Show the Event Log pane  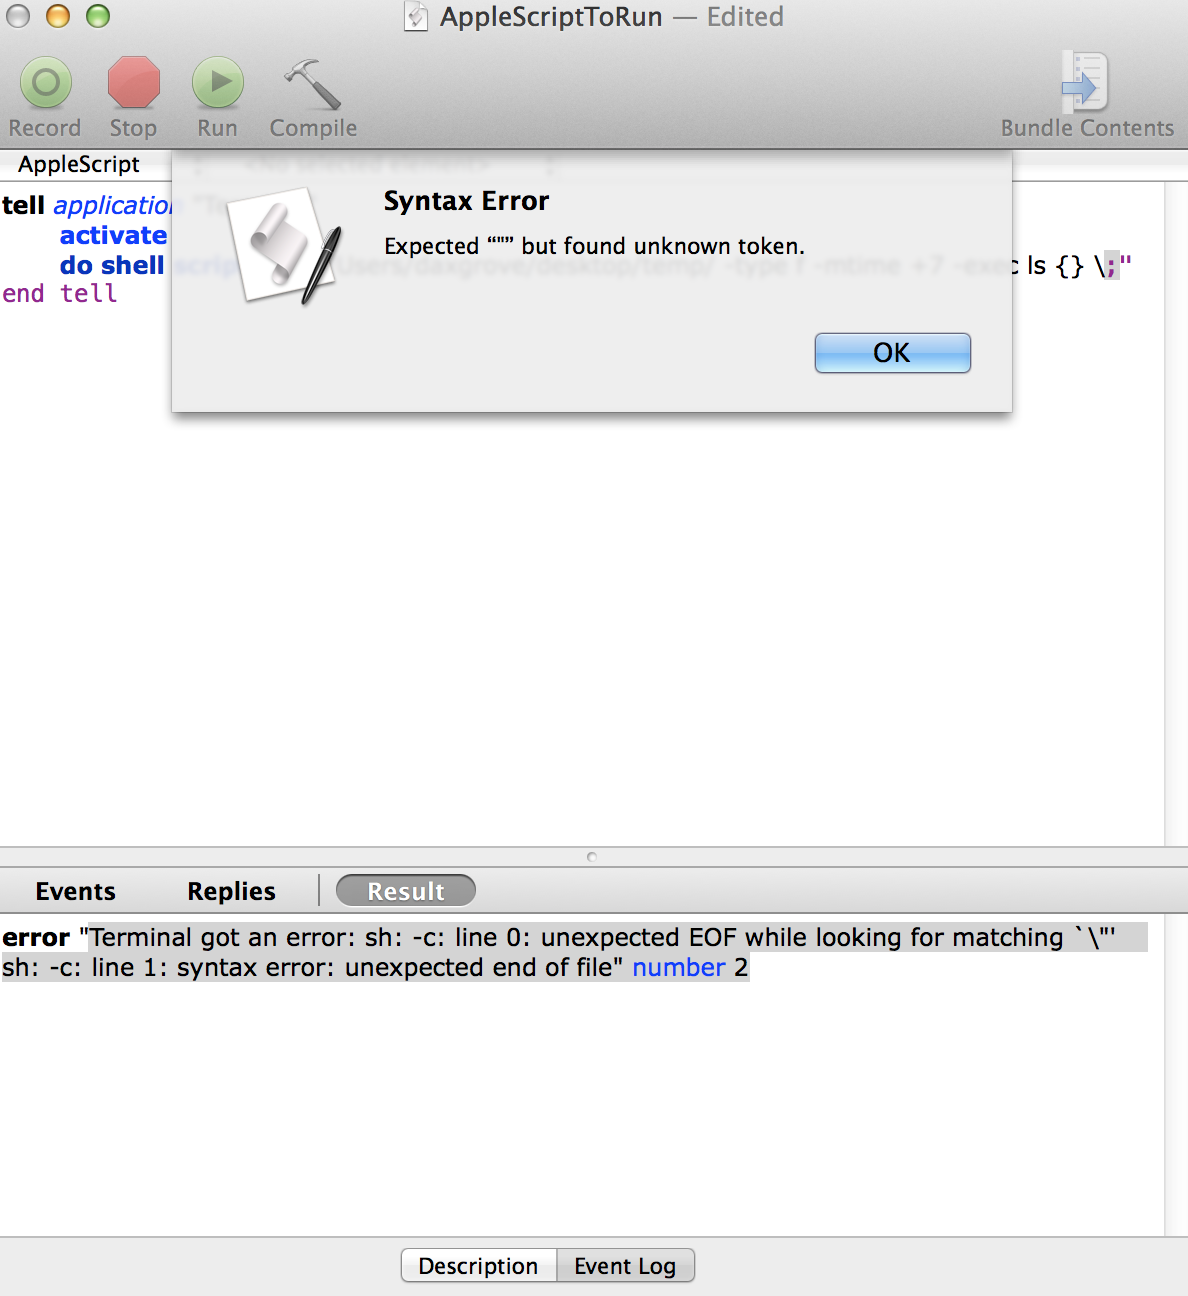[625, 1266]
